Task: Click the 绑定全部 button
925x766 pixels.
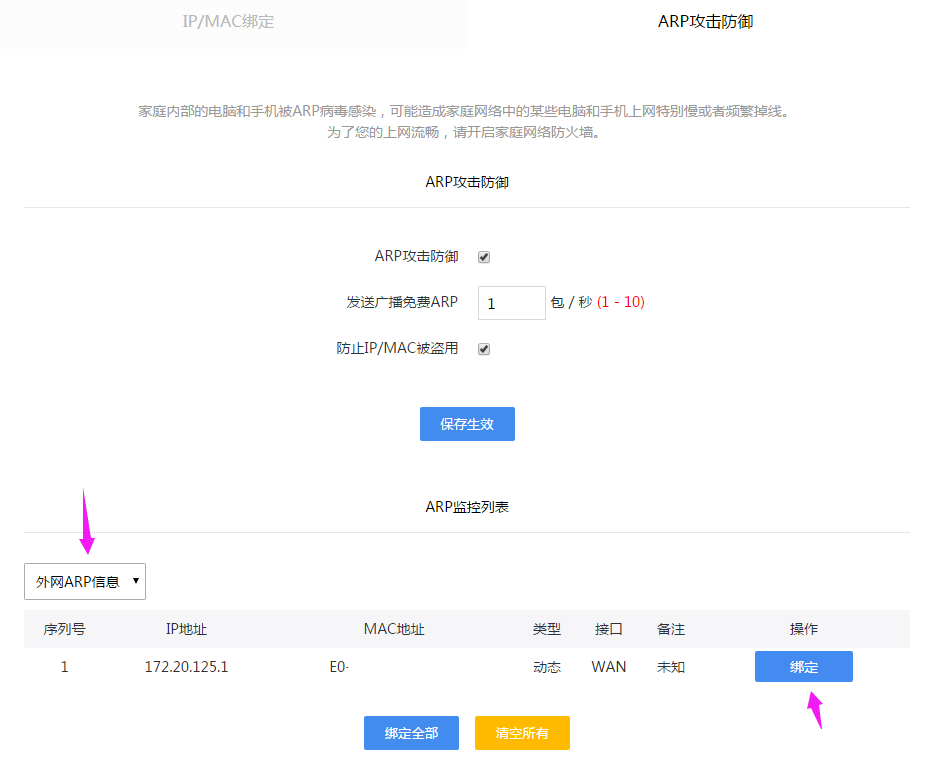Action: click(411, 733)
